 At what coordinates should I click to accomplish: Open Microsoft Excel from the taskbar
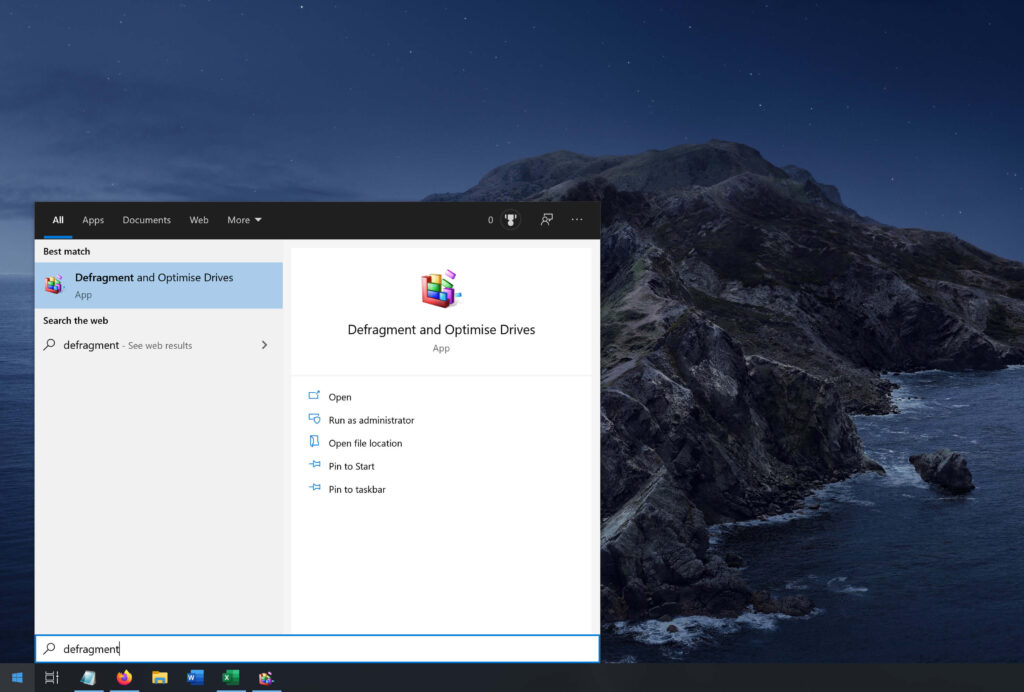click(x=230, y=678)
